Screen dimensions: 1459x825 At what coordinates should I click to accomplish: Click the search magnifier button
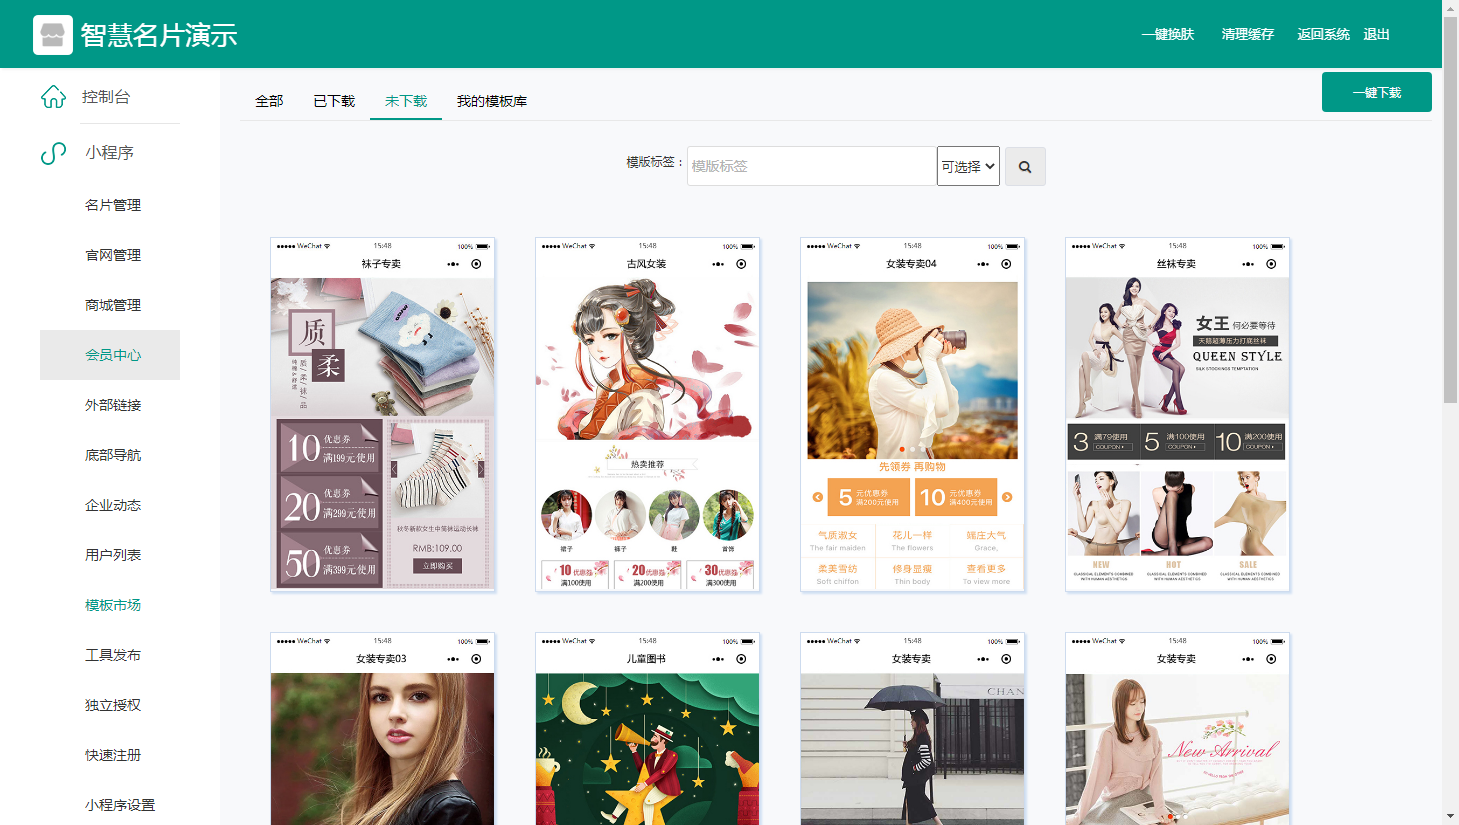tap(1025, 167)
